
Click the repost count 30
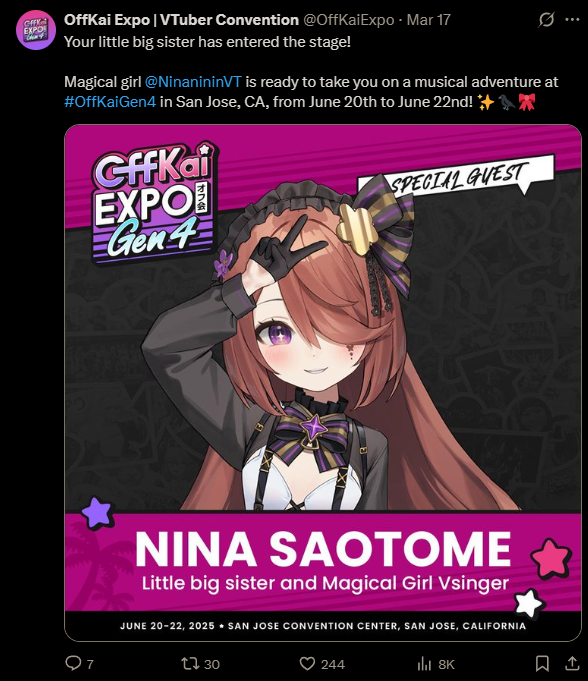tap(212, 664)
